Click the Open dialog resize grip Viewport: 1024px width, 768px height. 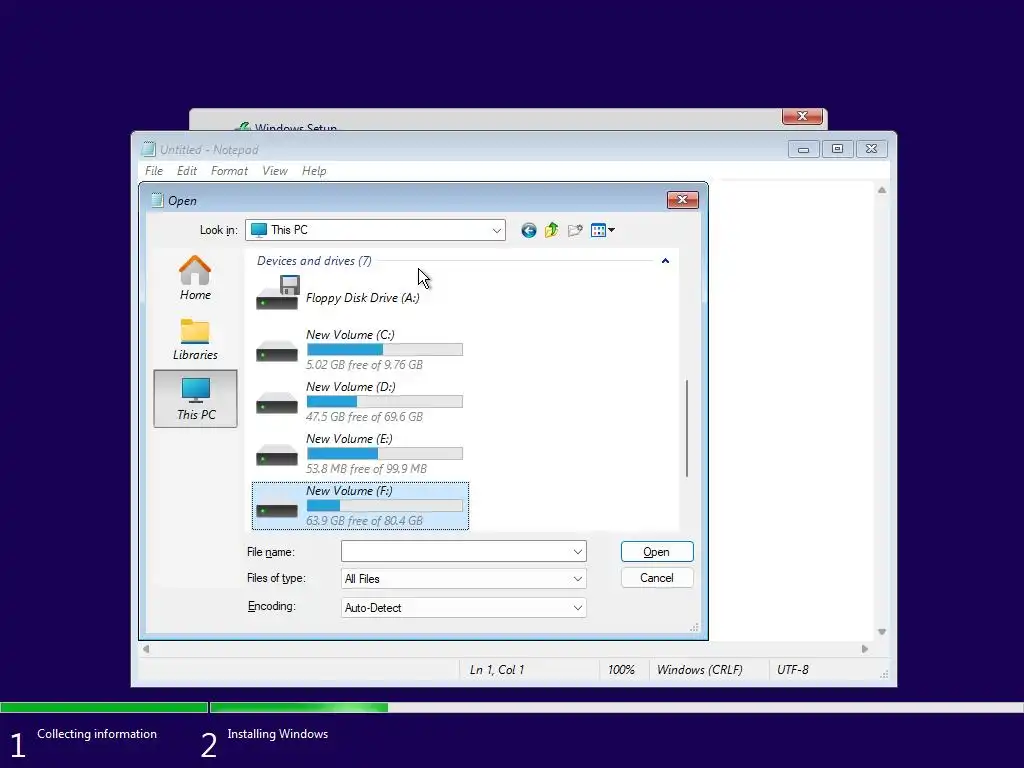pos(694,628)
